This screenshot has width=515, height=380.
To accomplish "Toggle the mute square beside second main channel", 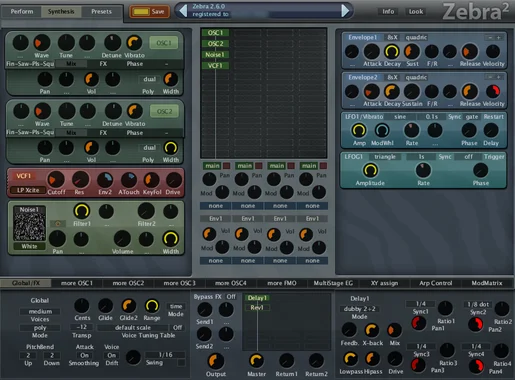I will (259, 166).
